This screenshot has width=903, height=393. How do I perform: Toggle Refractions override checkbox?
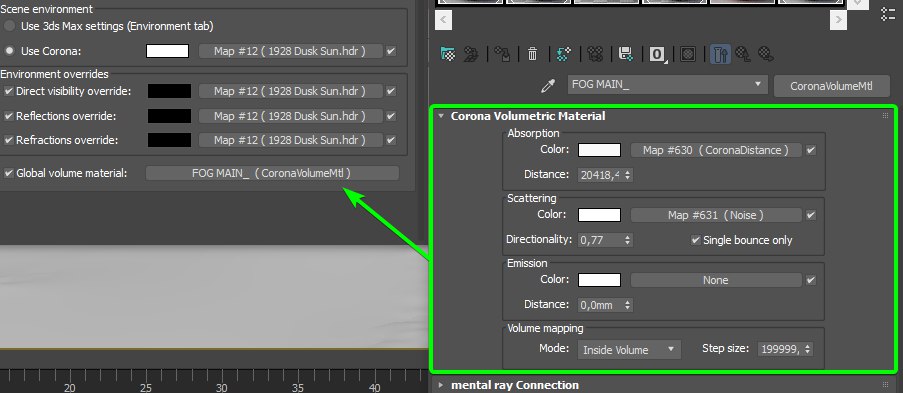click(9, 140)
